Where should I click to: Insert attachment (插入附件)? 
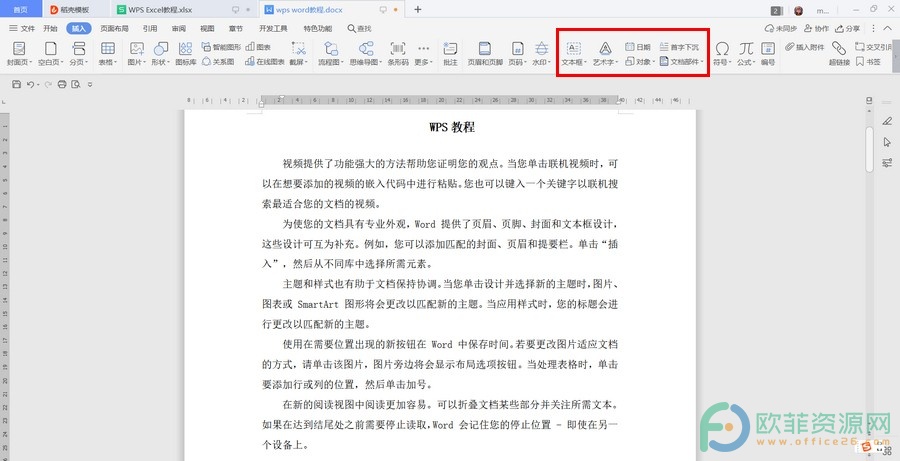click(x=805, y=47)
